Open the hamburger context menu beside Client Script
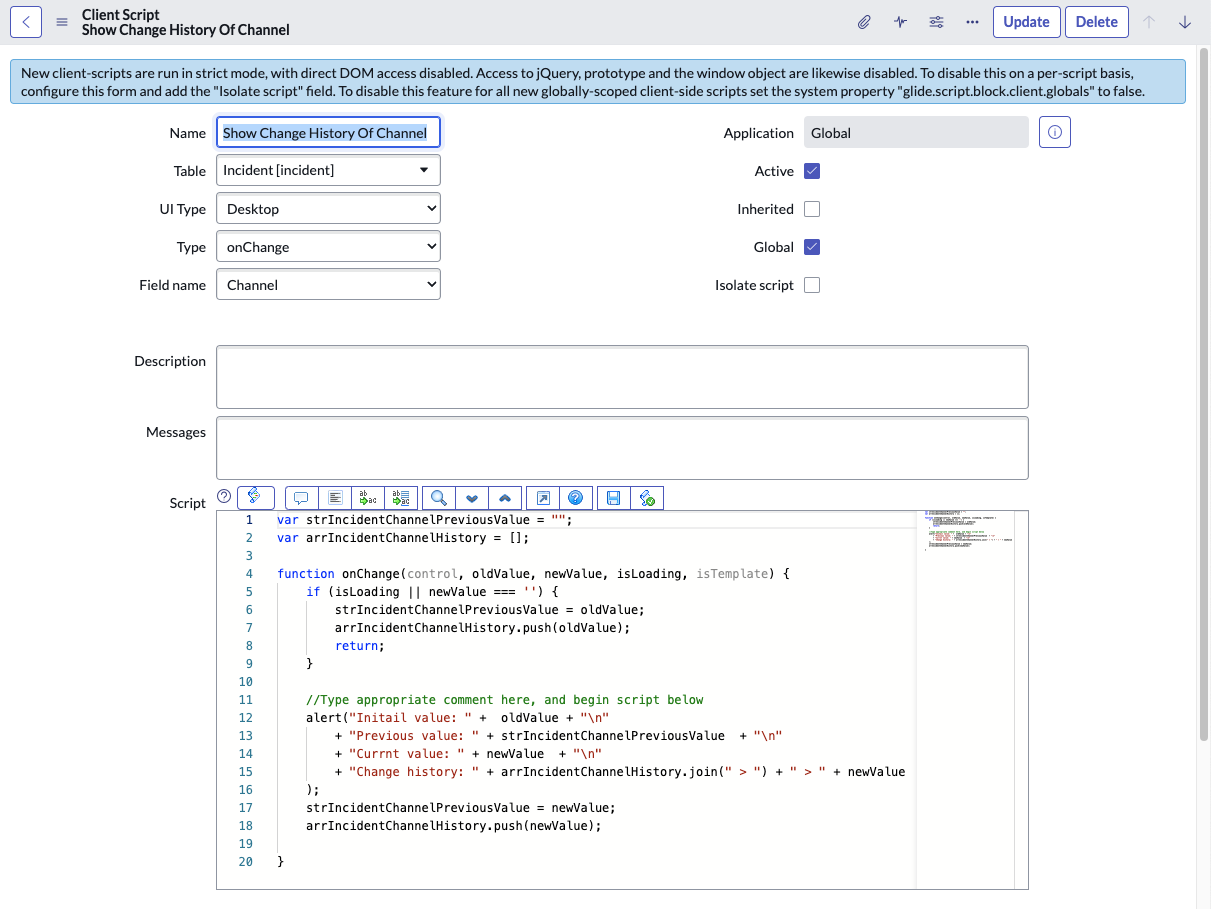 60,21
